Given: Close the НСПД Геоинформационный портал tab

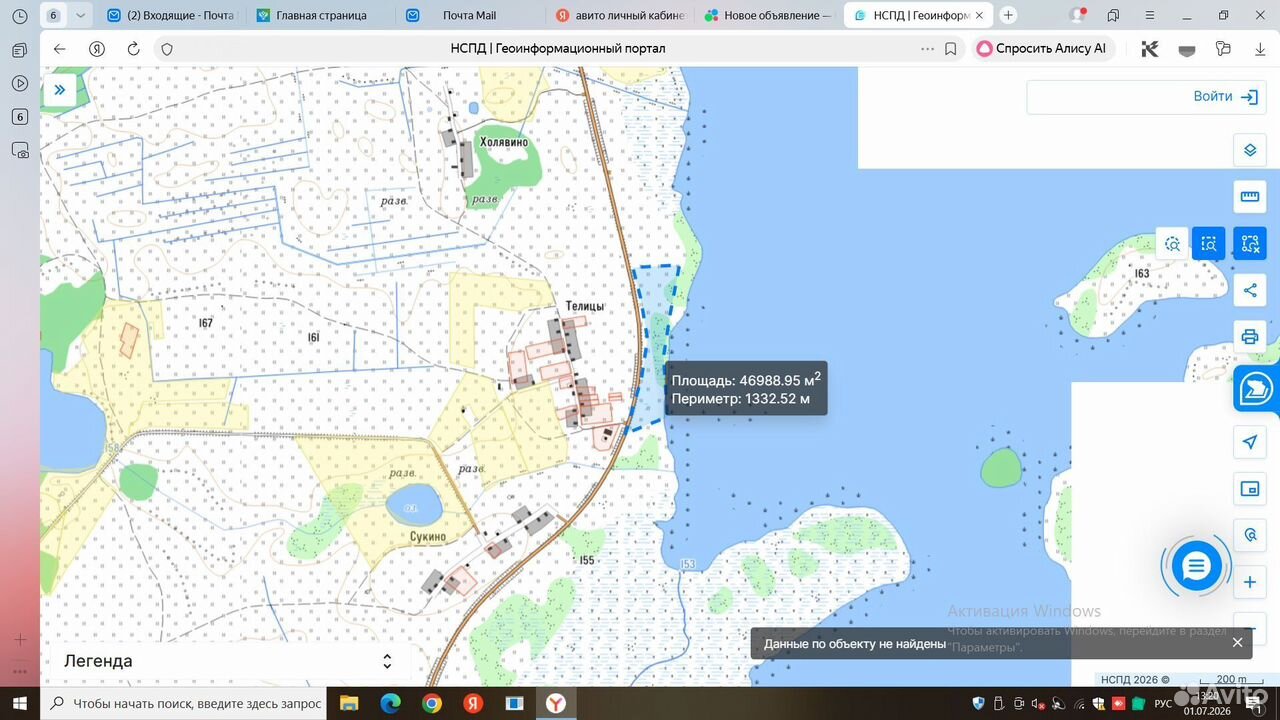Looking at the screenshot, I should tap(980, 15).
